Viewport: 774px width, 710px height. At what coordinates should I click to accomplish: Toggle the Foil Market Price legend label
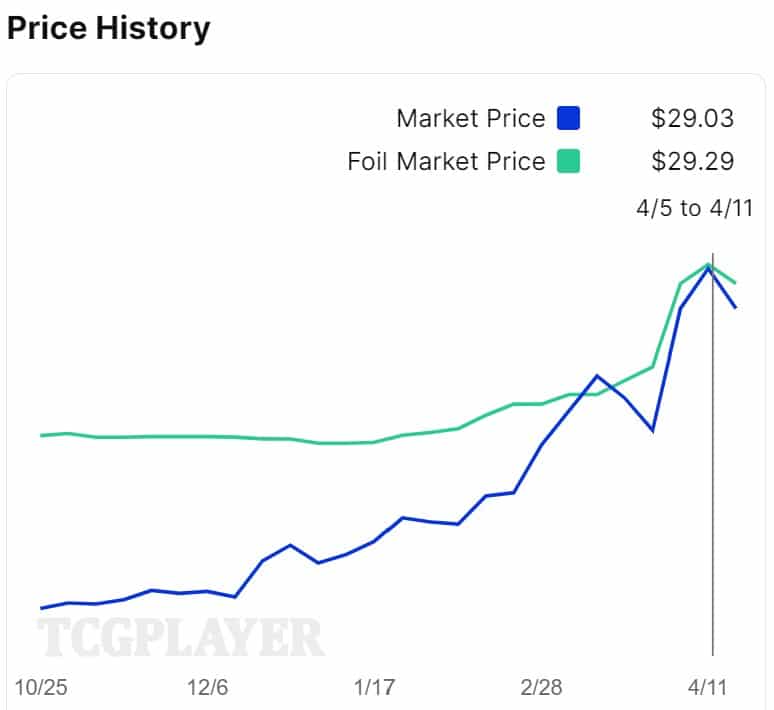[446, 161]
